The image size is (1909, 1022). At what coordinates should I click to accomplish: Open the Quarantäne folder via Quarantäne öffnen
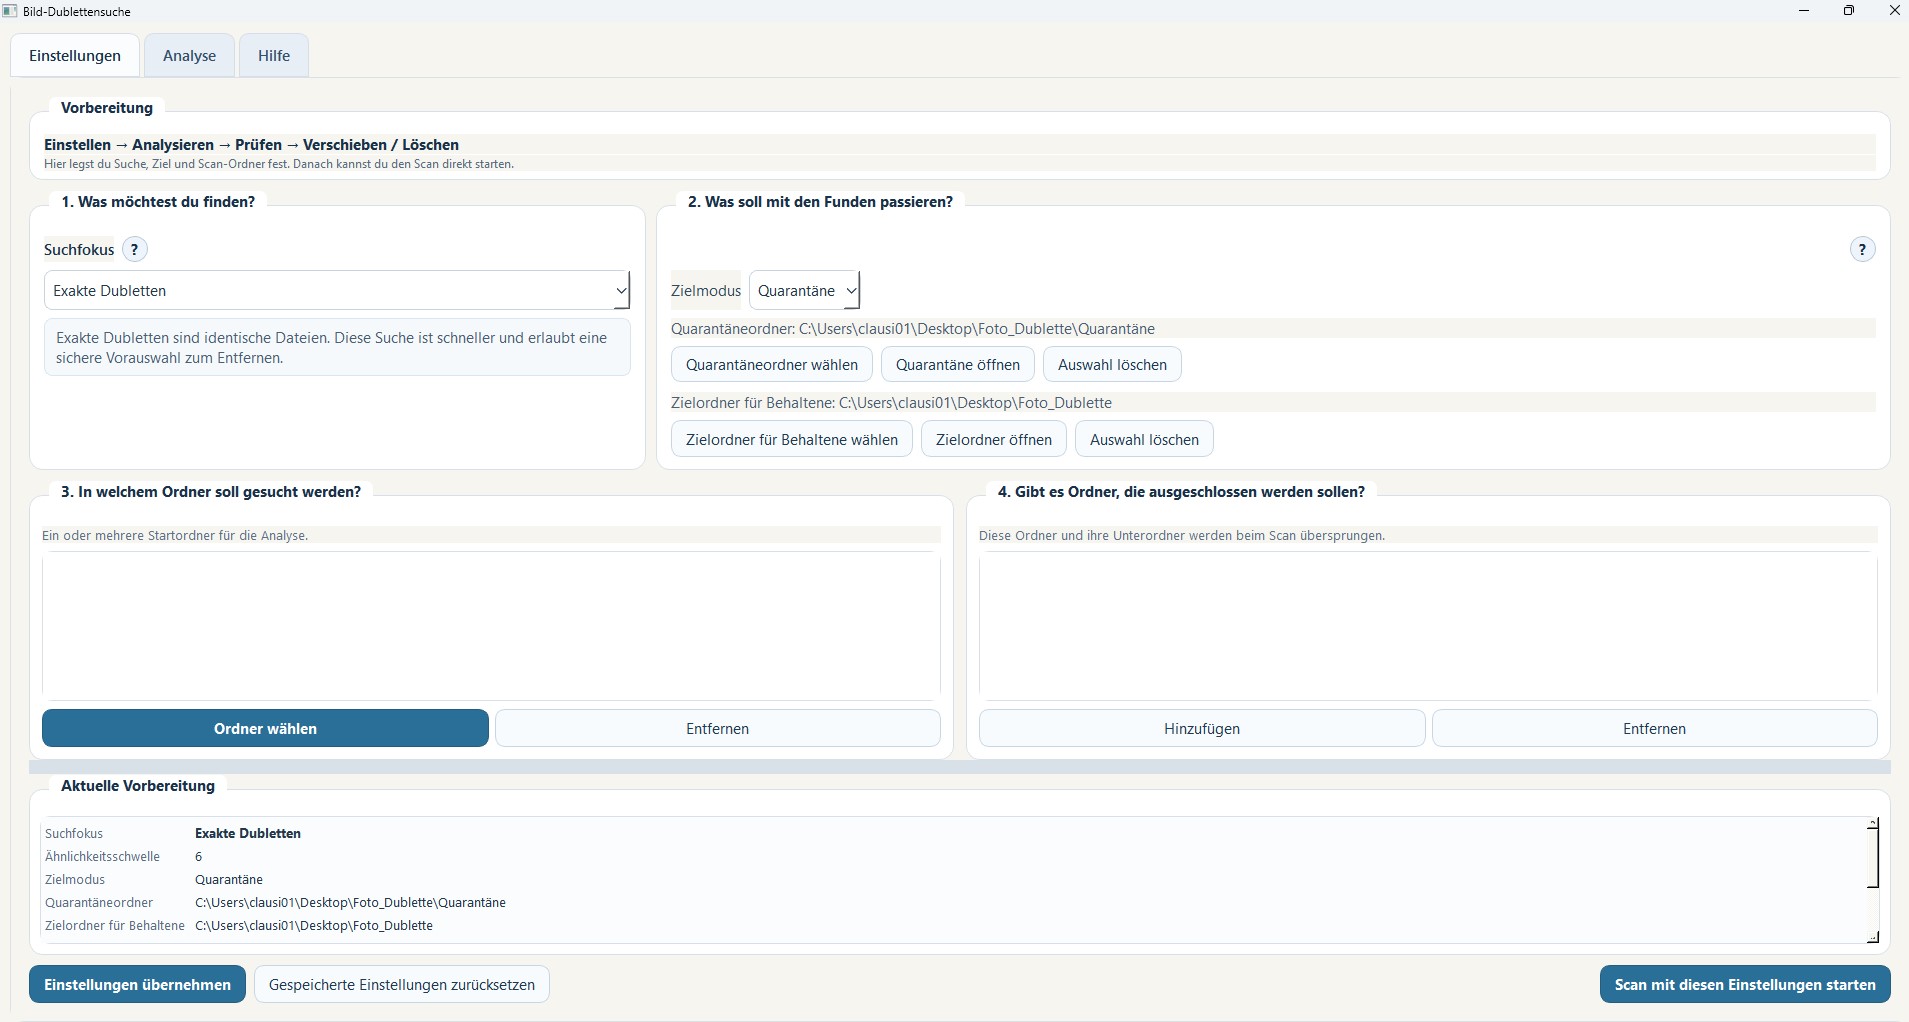tap(958, 364)
